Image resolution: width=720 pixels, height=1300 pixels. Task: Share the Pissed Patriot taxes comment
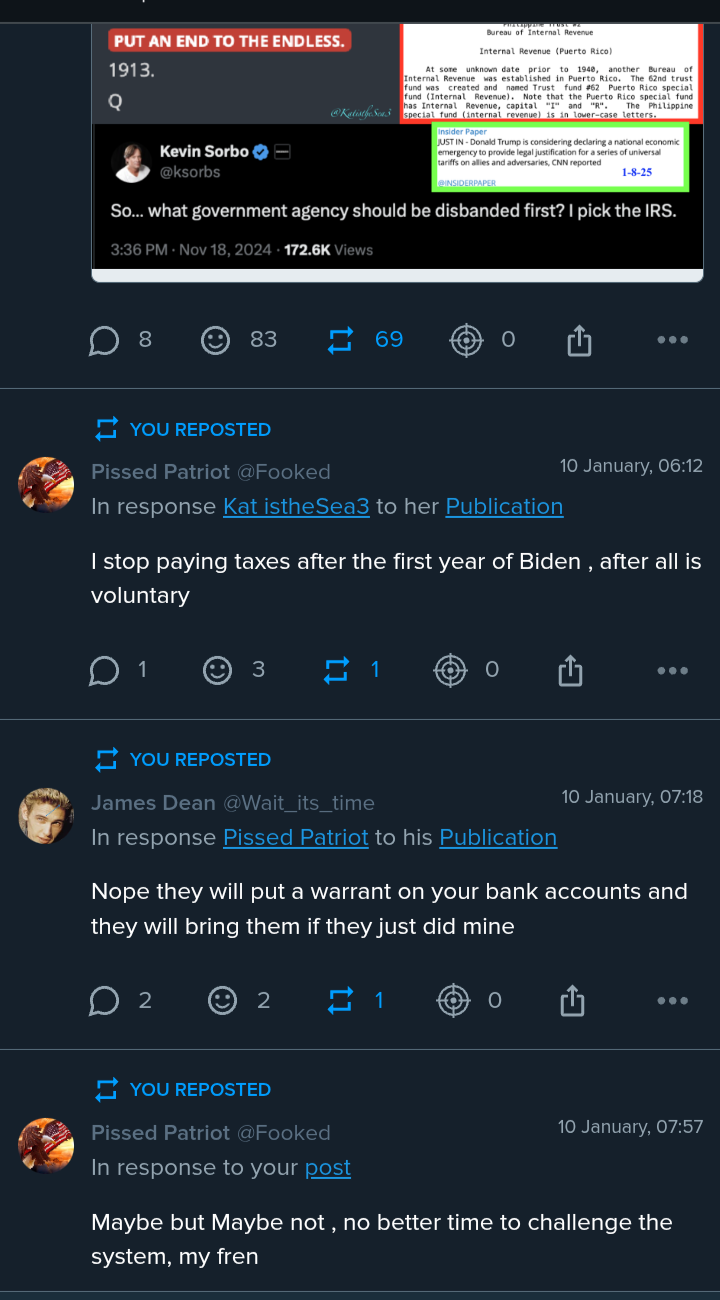570,671
